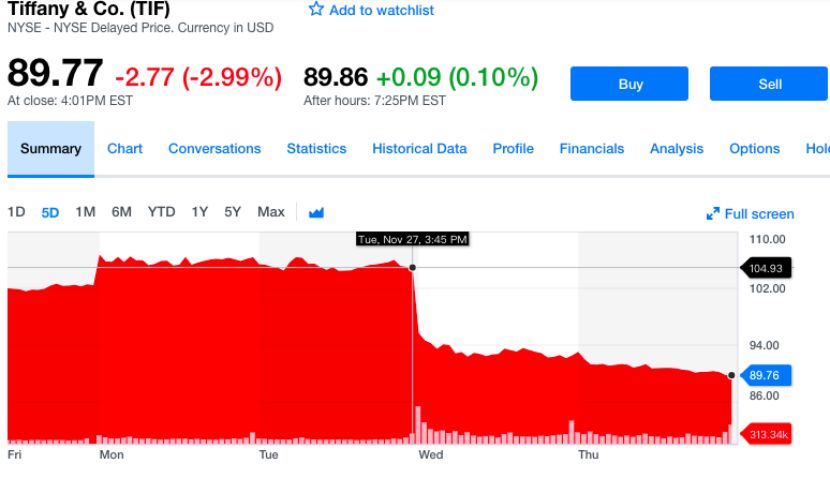The image size is (830, 479).
Task: Choose the YTD time range
Action: pyautogui.click(x=161, y=212)
